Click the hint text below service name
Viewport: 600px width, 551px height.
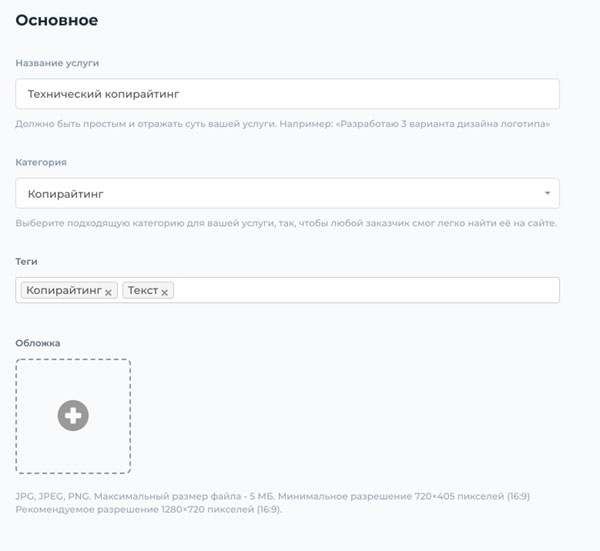pos(282,124)
